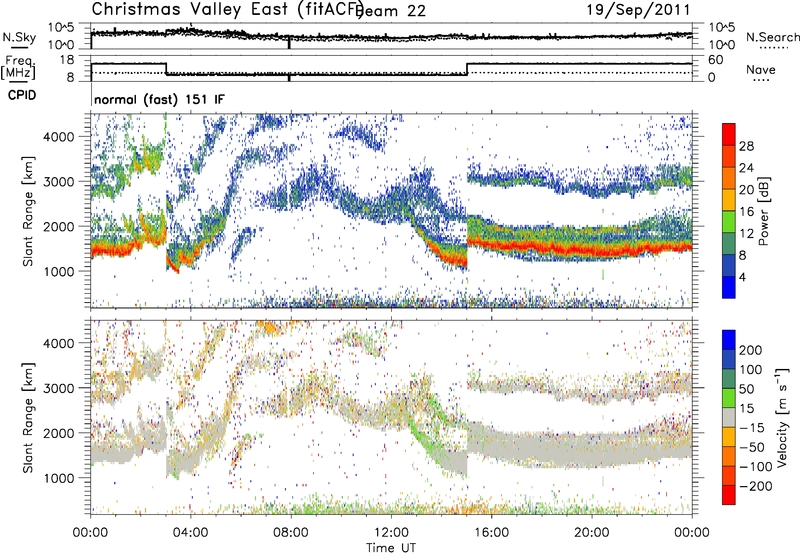Click the dotted line sample under N.Search
The height and width of the screenshot is (554, 800).
point(774,48)
